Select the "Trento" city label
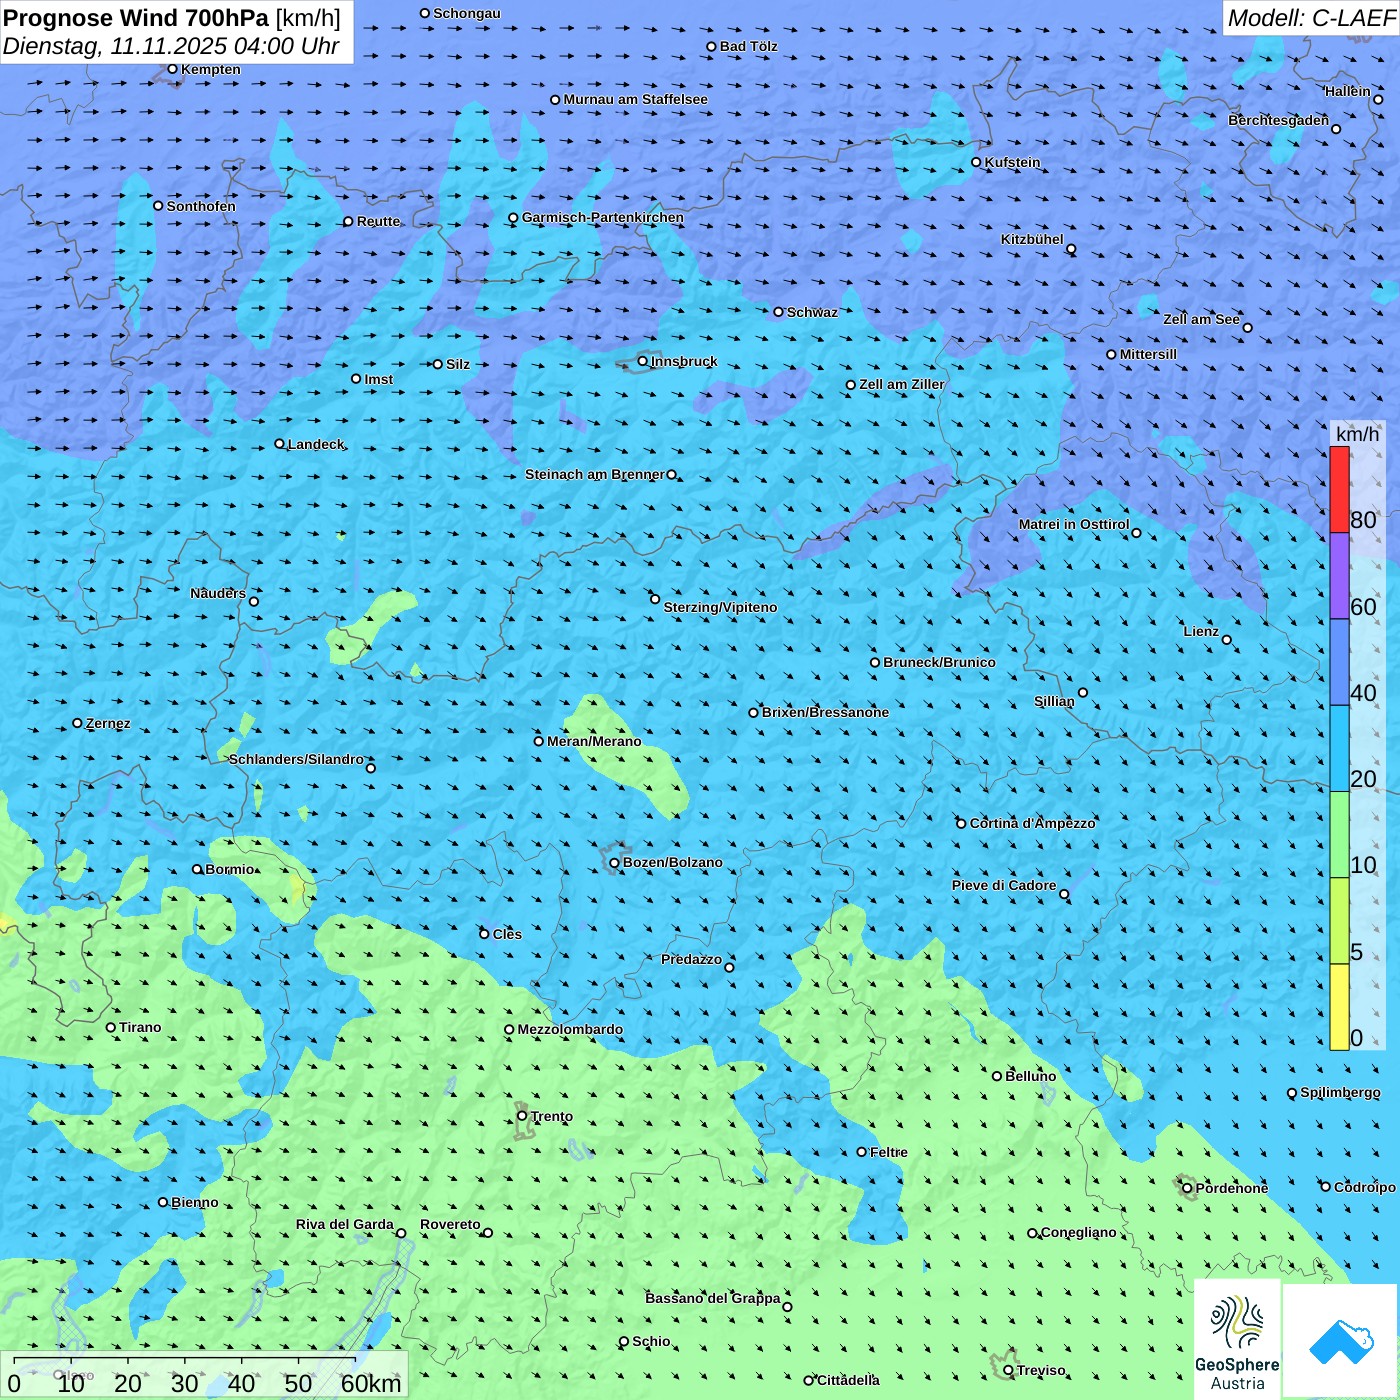This screenshot has width=1400, height=1400. 552,1116
